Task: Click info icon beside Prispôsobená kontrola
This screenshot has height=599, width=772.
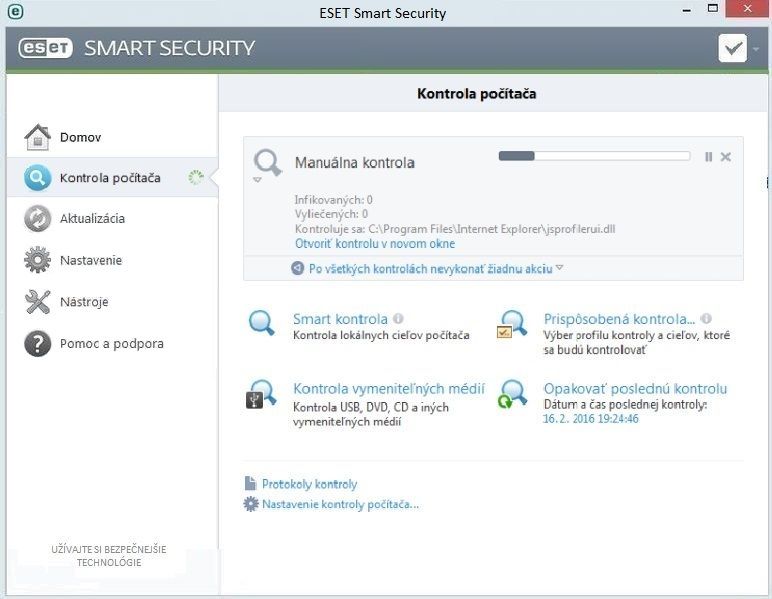Action: [x=706, y=318]
